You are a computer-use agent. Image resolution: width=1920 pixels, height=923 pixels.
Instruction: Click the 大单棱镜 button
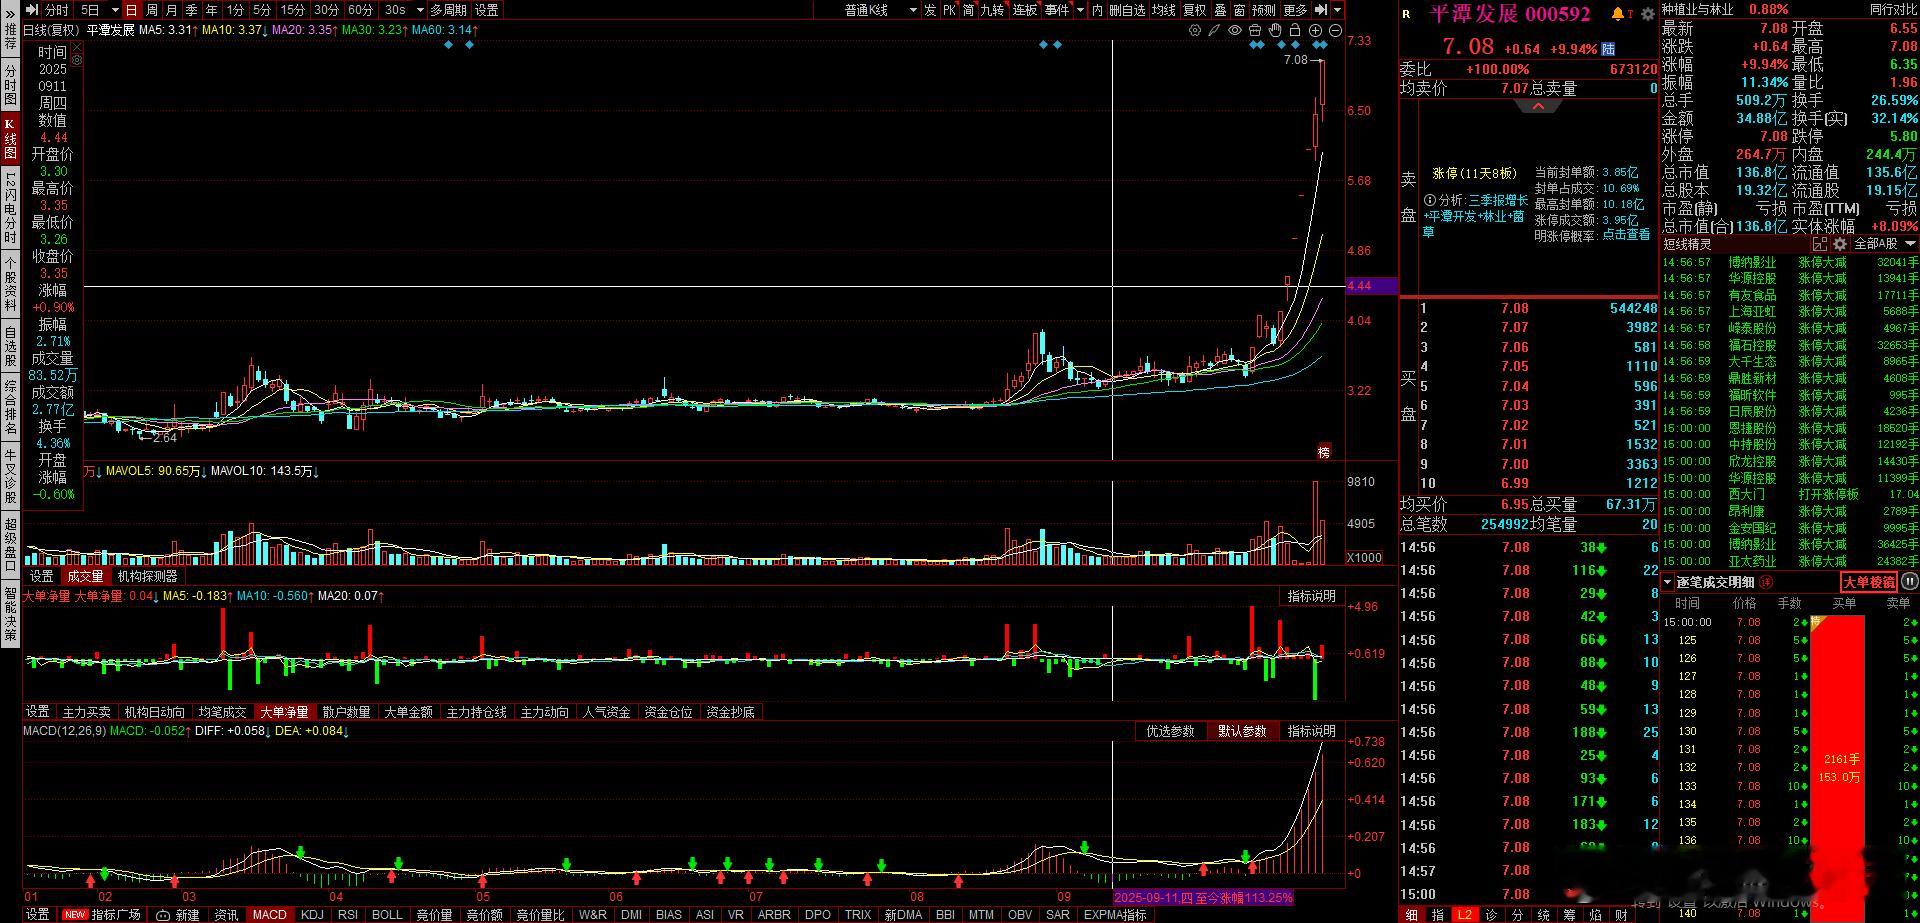coord(1868,582)
